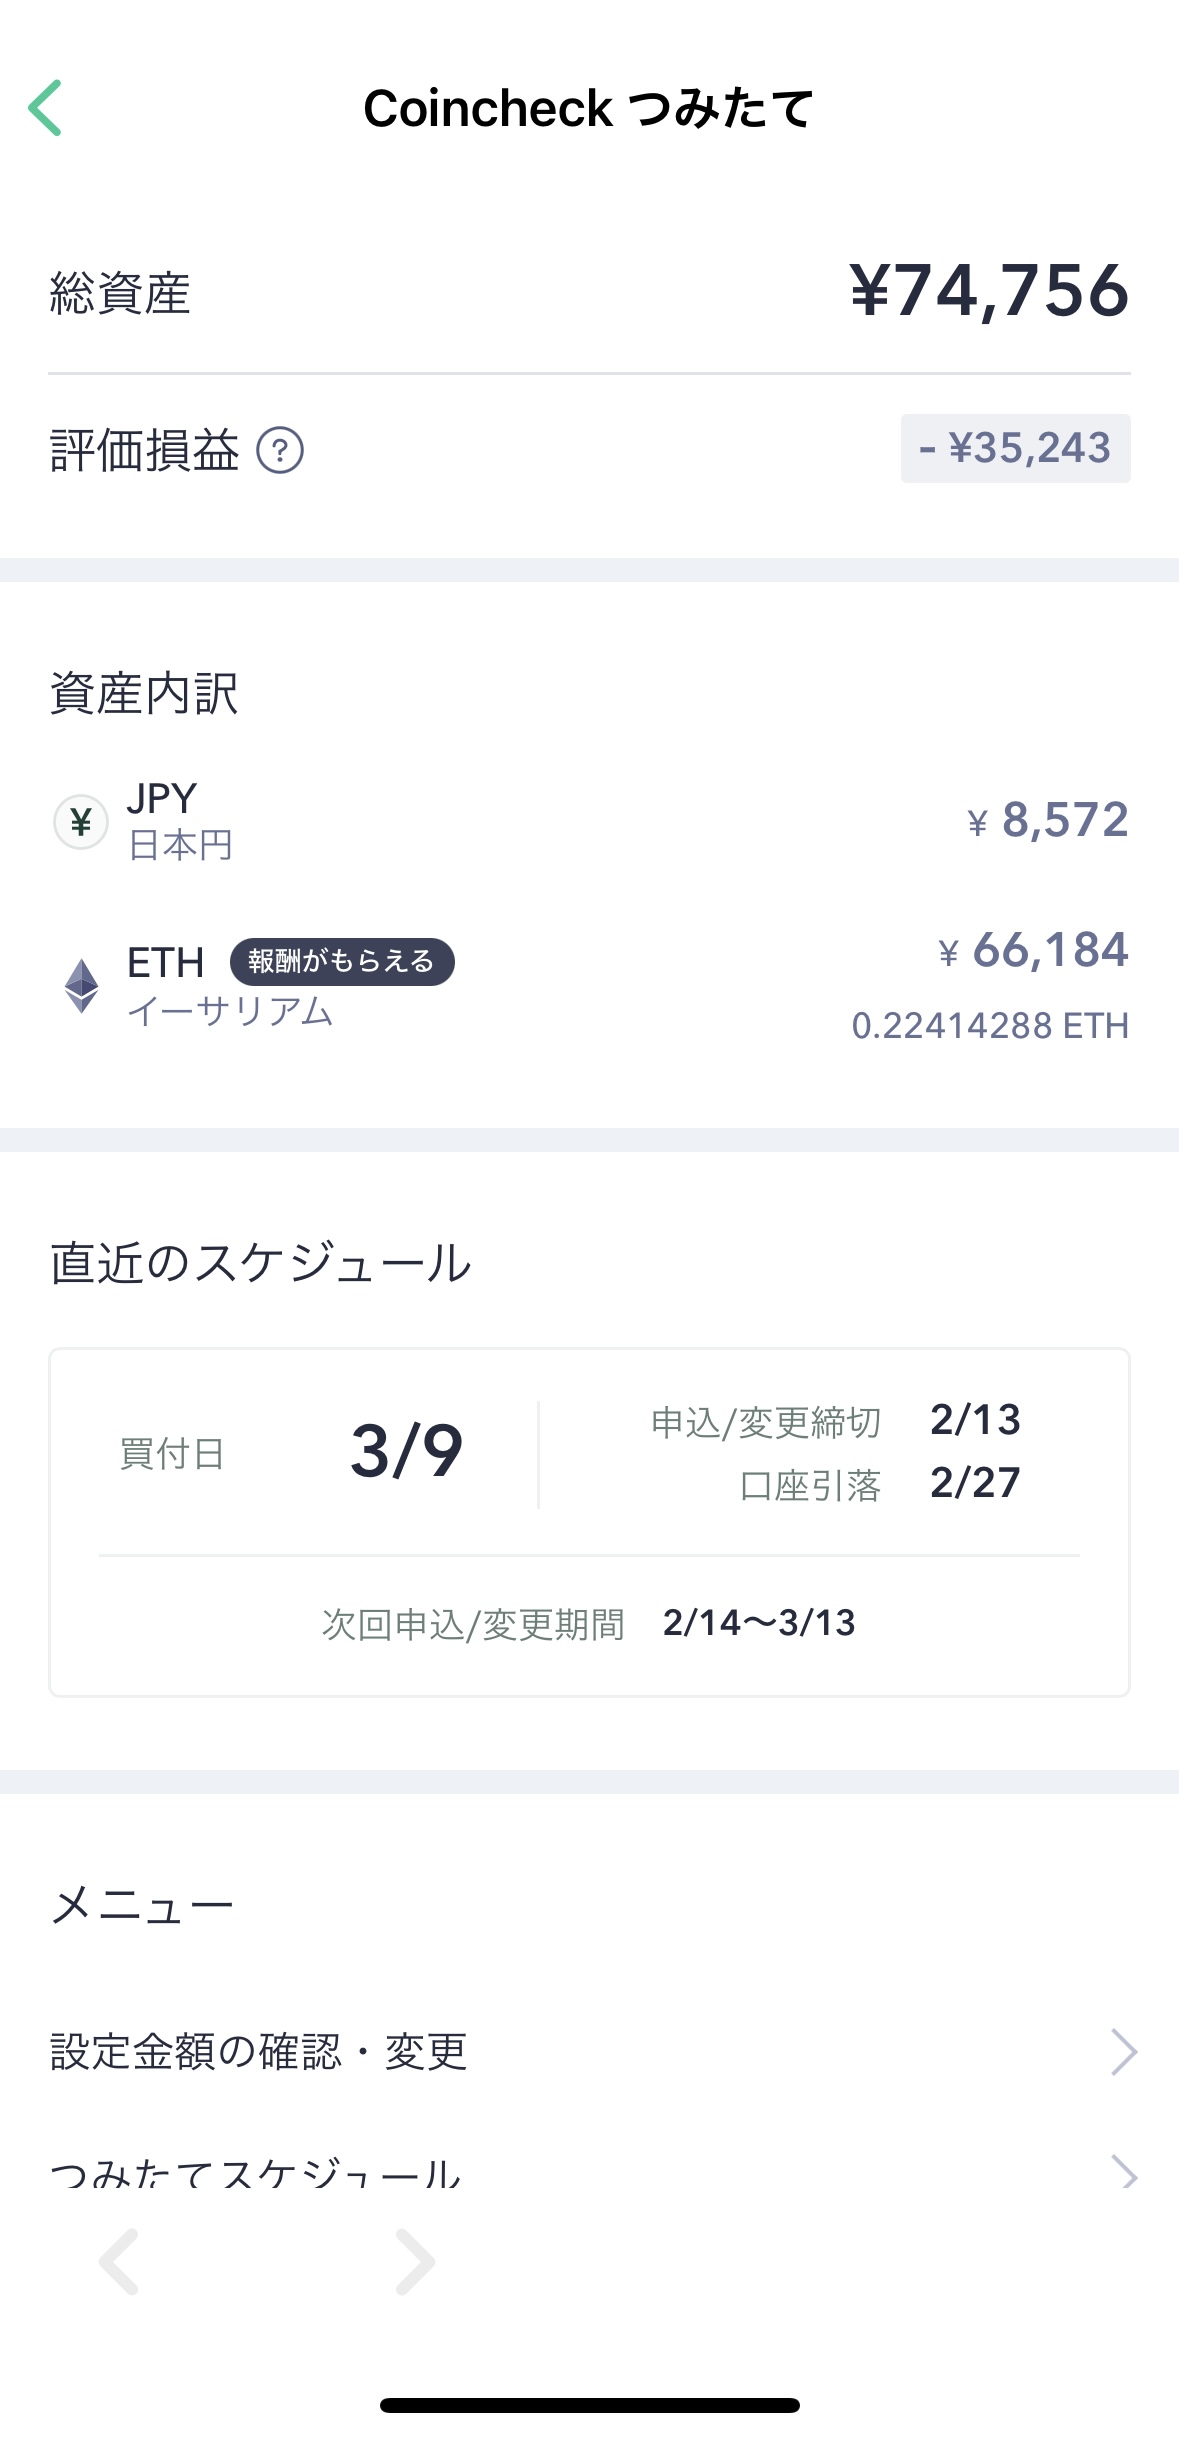Screen dimensions: 1179x2437
Task: Tap the 報酬がもらえる badge
Action: pyautogui.click(x=342, y=962)
